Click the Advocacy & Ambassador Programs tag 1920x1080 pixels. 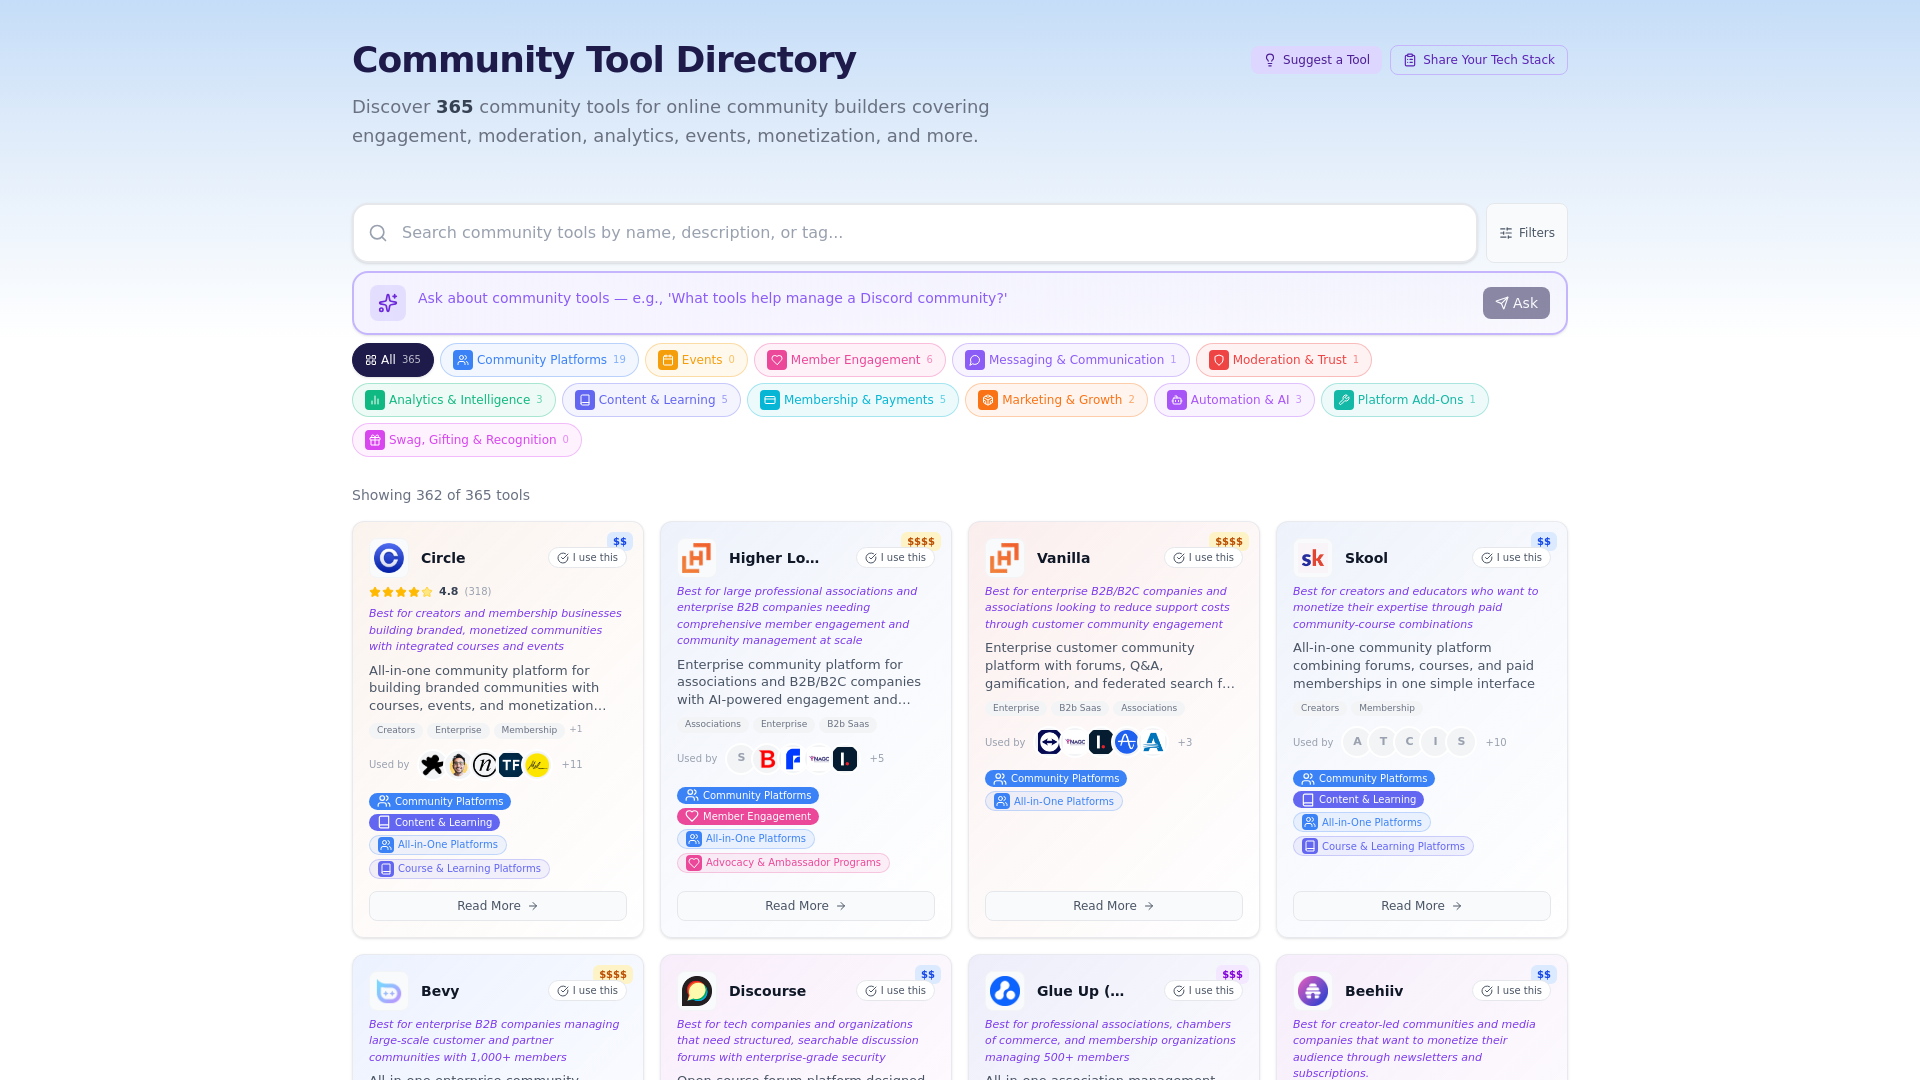(x=783, y=863)
